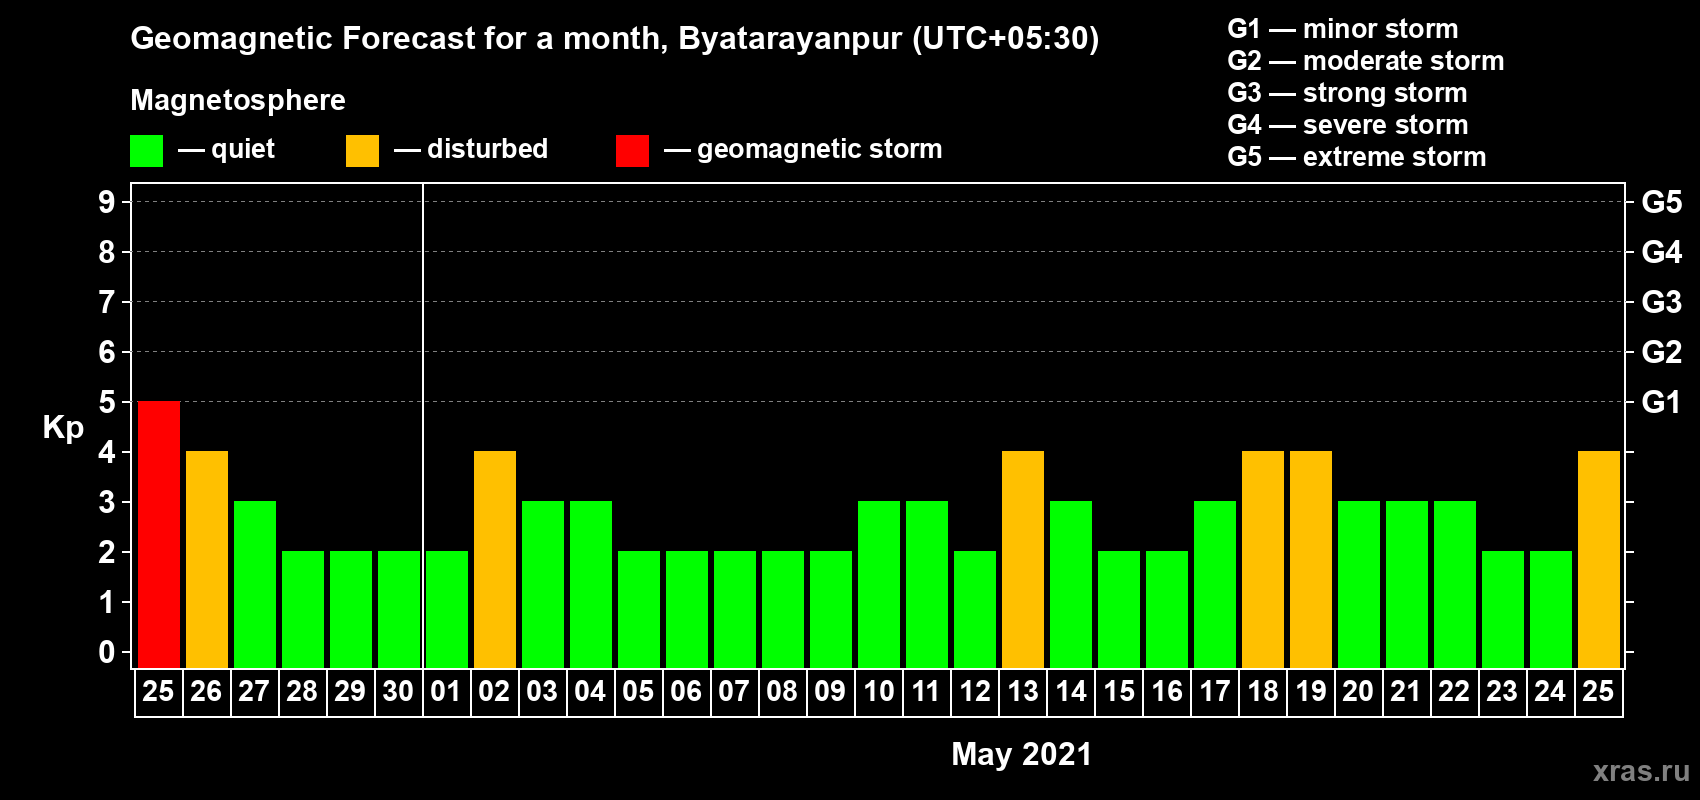1700x800 pixels.
Task: Click the red geomagnetic storm legend swatch
Action: tap(633, 151)
